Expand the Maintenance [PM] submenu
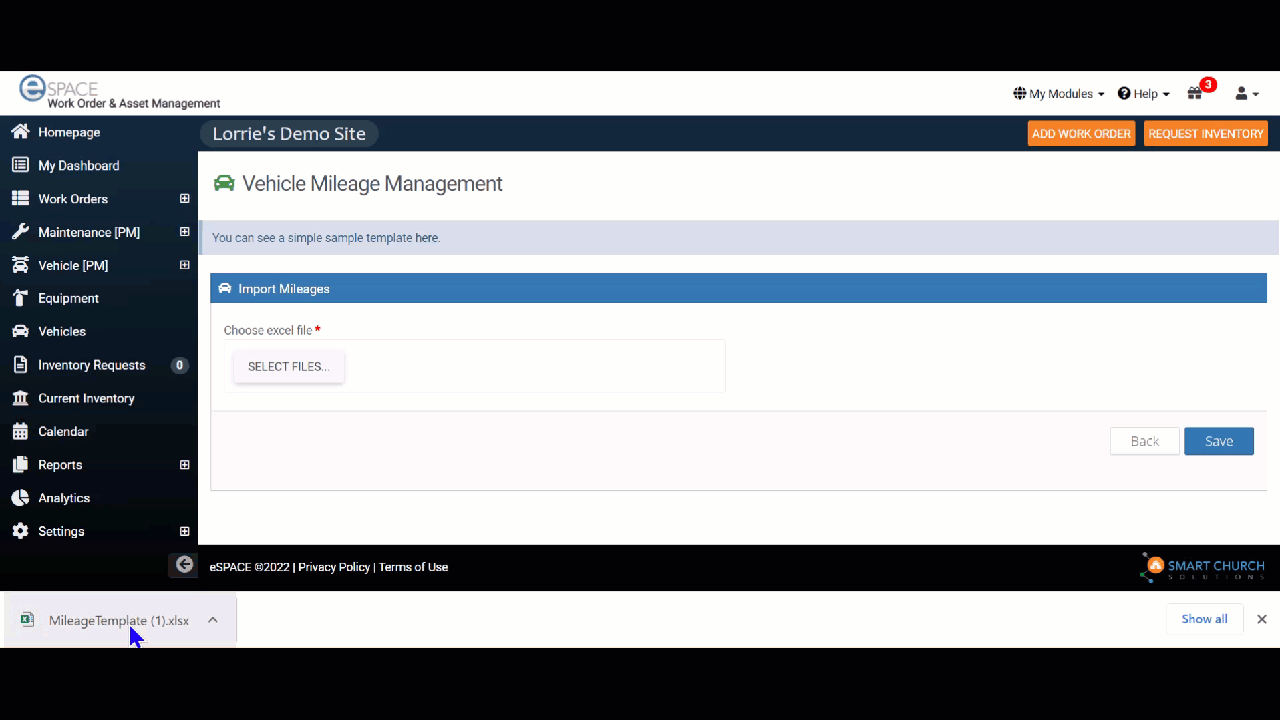1280x720 pixels. coord(184,232)
